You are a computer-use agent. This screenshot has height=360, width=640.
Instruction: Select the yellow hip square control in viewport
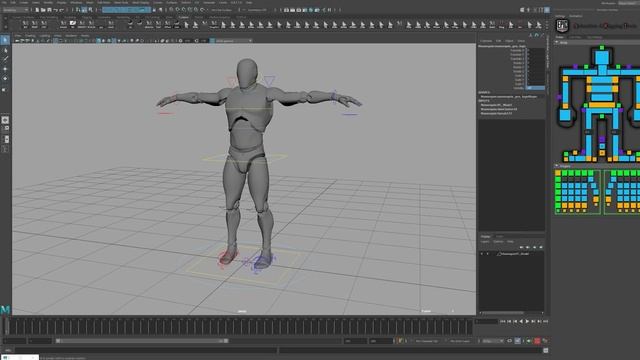244,157
